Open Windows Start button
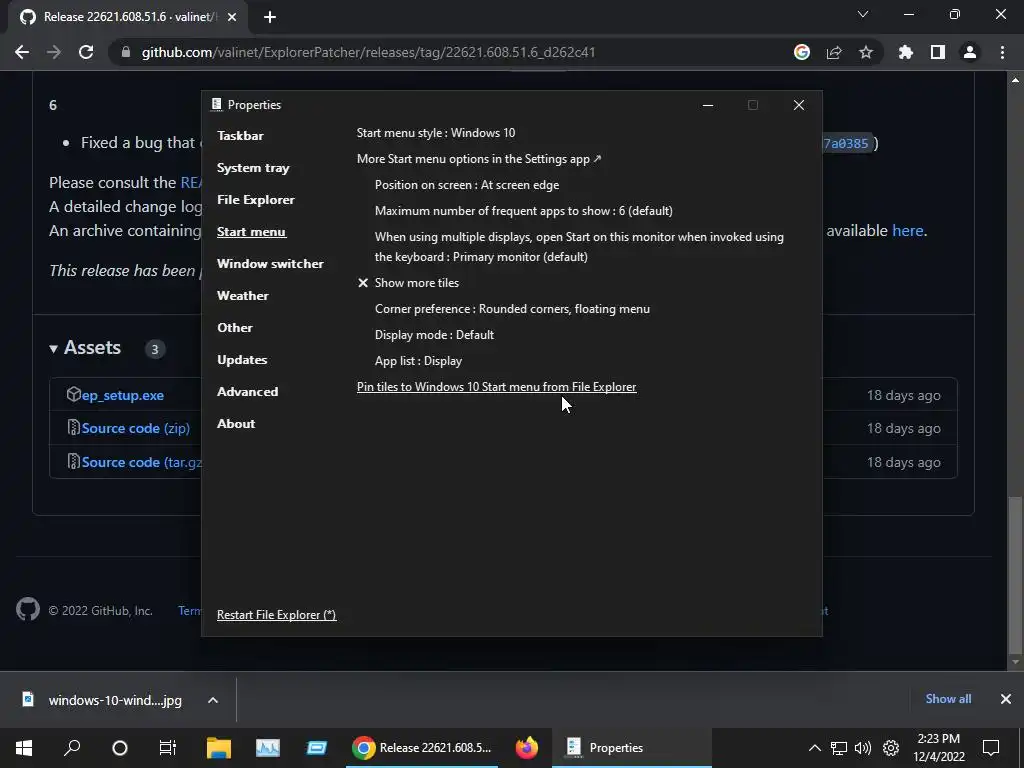The height and width of the screenshot is (768, 1024). click(24, 748)
